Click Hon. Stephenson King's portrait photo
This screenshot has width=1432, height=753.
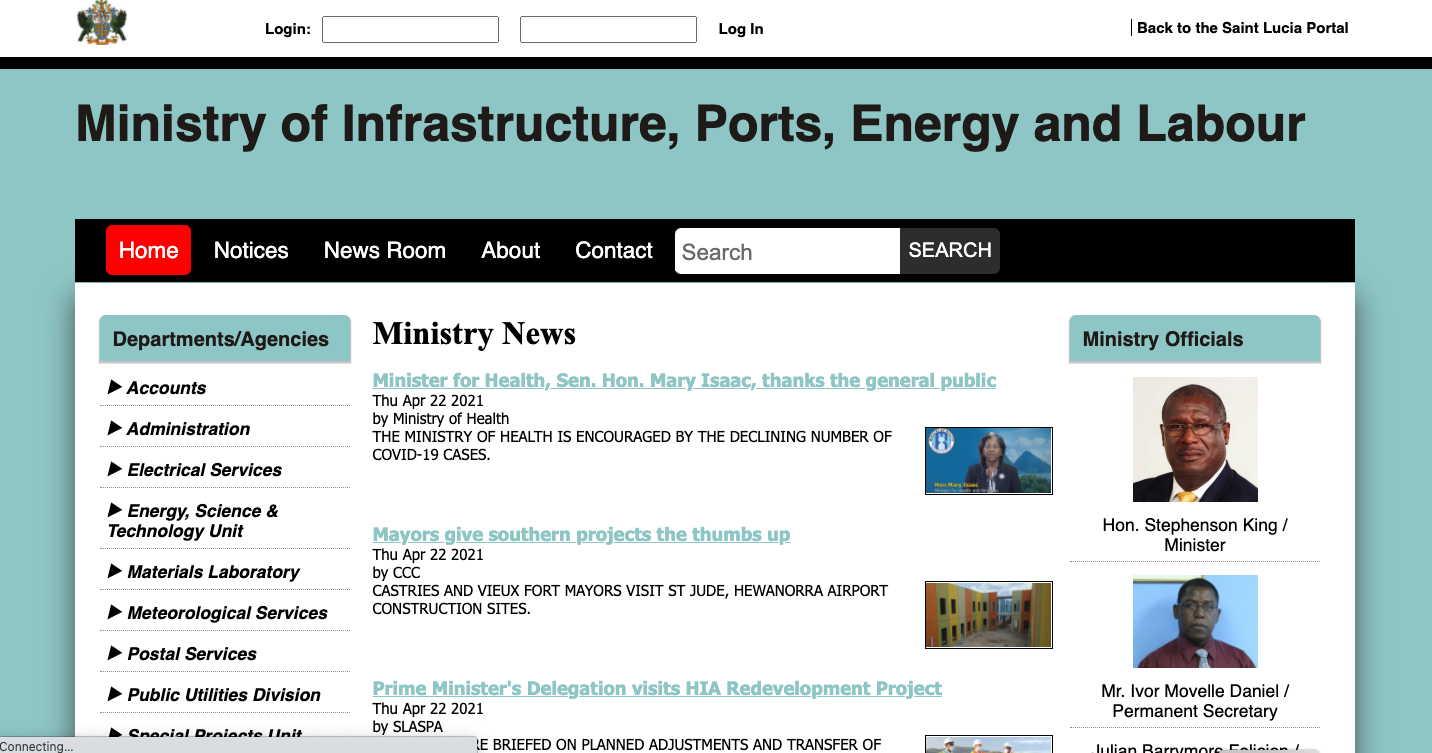pyautogui.click(x=1194, y=439)
